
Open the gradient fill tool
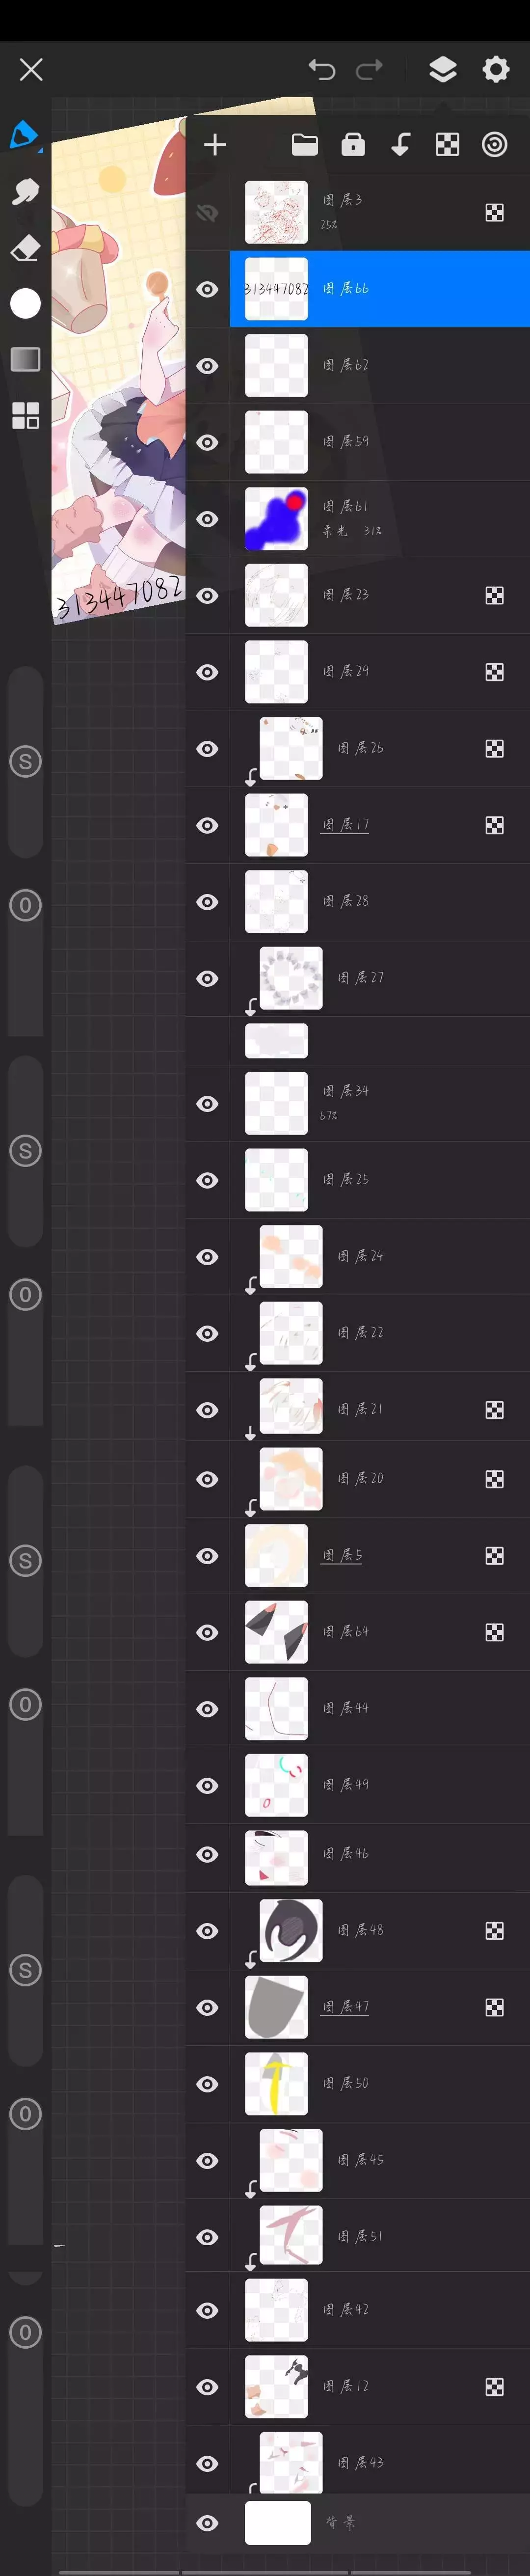(25, 359)
